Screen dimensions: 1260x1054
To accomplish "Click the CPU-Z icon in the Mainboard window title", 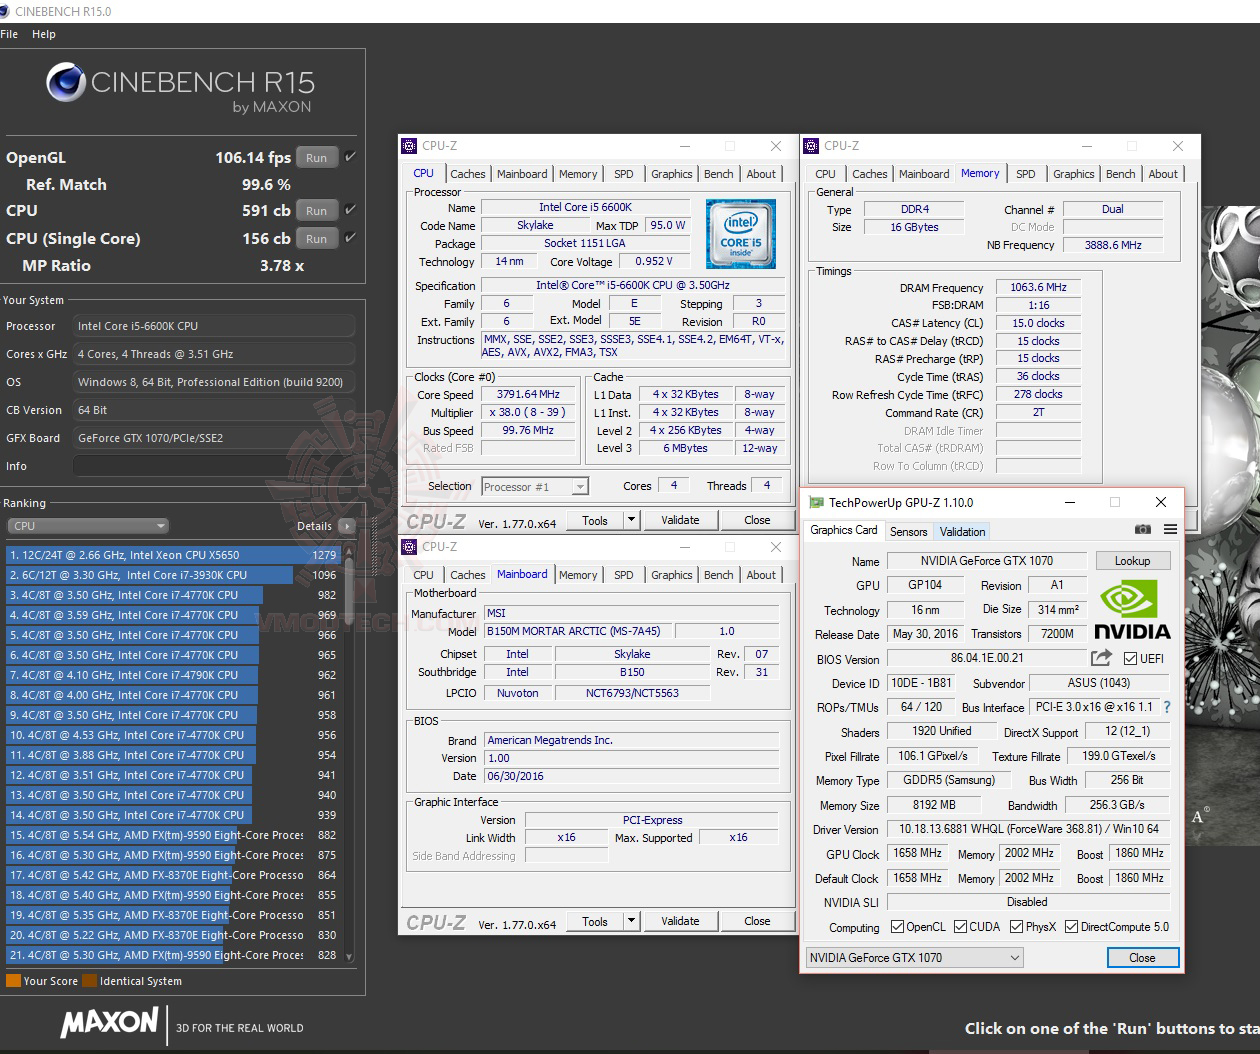I will click(409, 547).
